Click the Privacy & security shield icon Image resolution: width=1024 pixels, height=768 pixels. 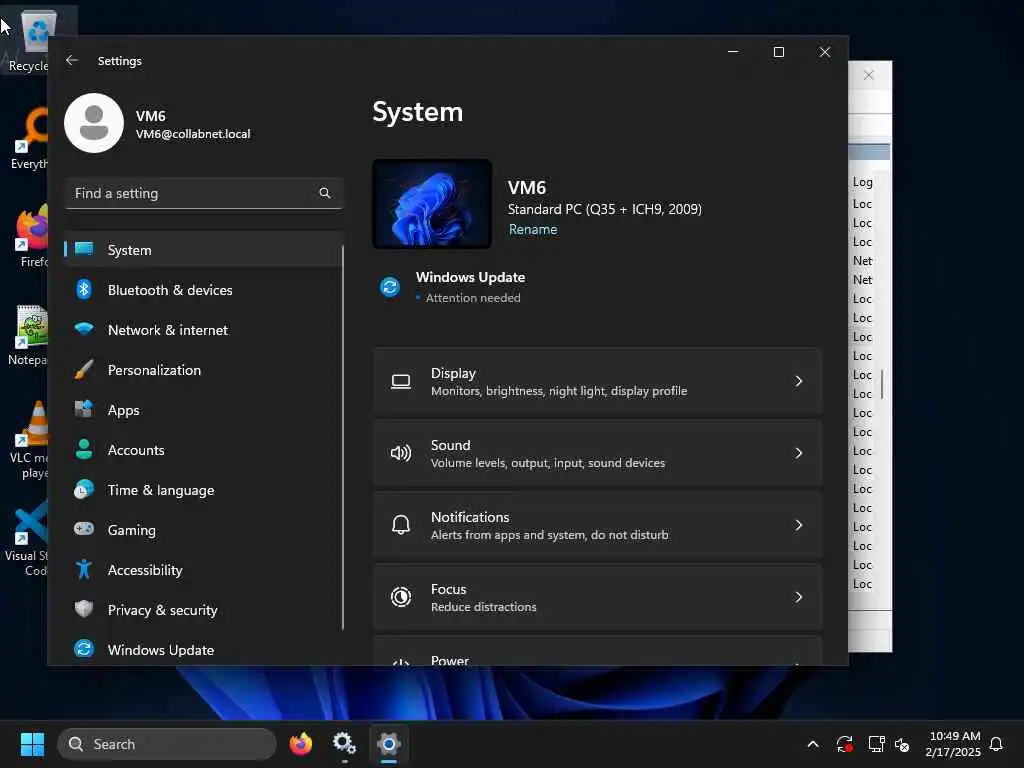tap(84, 609)
